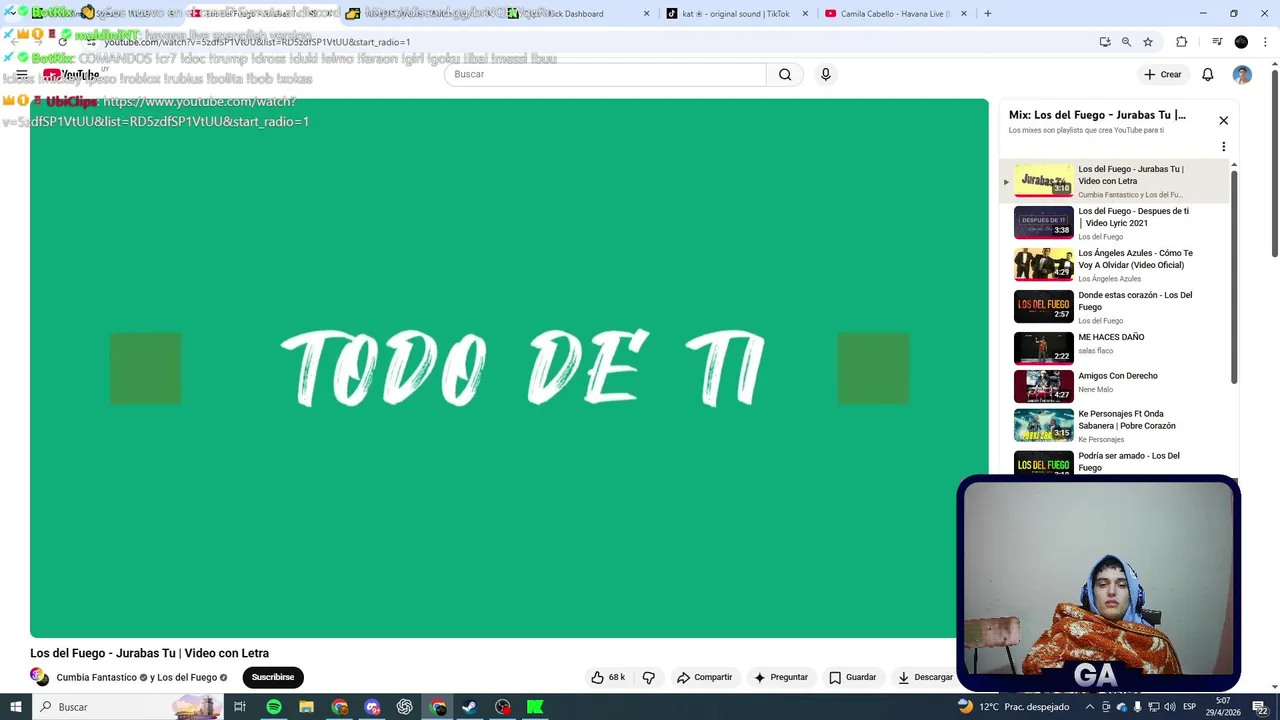Dislike the video with thumbs down

click(x=648, y=677)
